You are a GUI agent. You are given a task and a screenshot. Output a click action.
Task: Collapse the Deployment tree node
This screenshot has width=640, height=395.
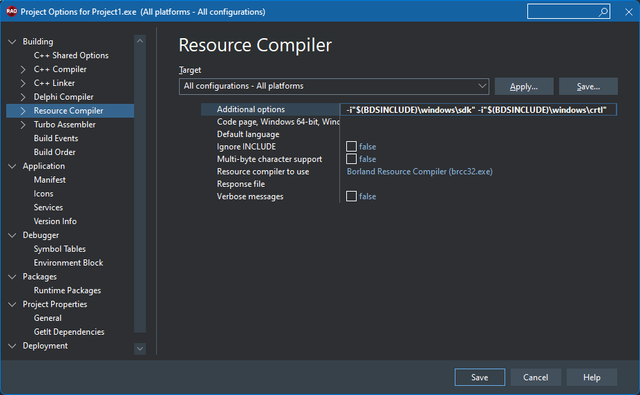click(x=12, y=346)
